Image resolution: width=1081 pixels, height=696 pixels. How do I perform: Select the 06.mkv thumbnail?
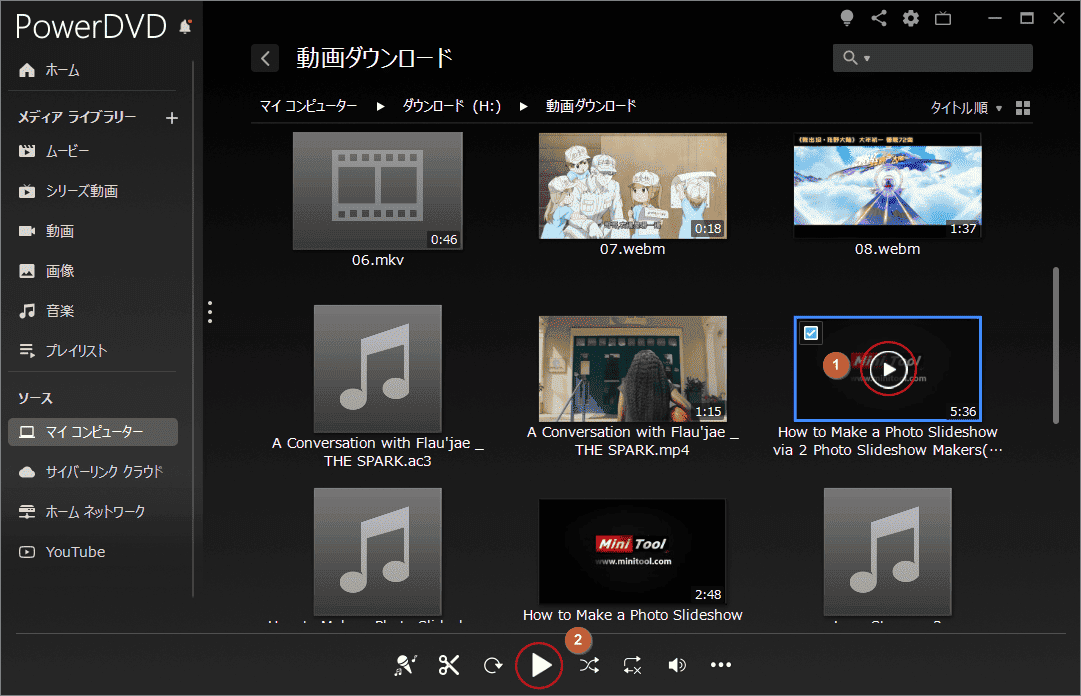pyautogui.click(x=378, y=191)
